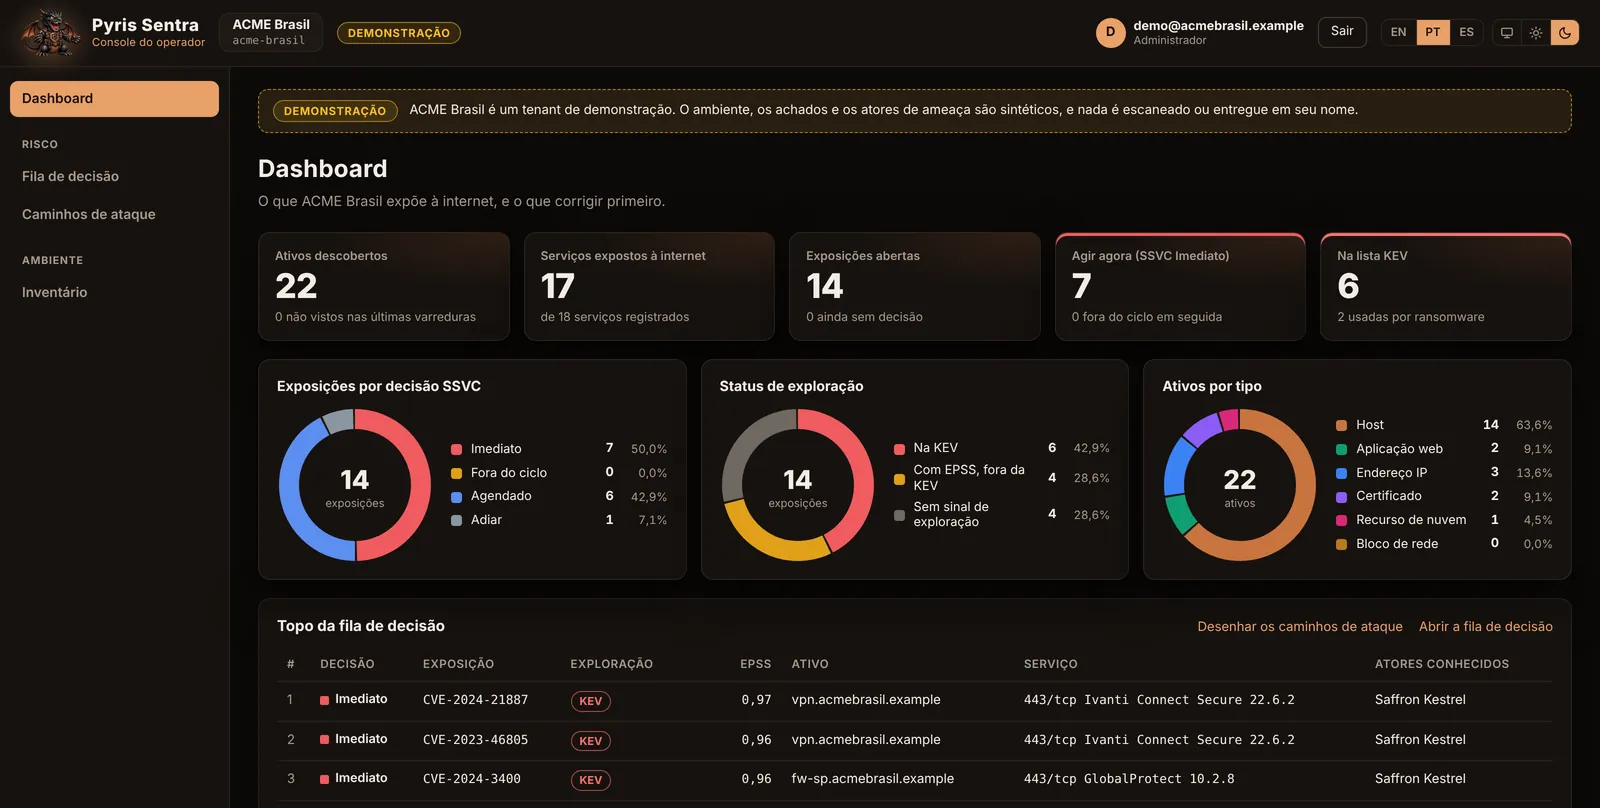Screen dimensions: 1600x808
Task: Click Na KEV red legend swatch
Action: pos(899,449)
